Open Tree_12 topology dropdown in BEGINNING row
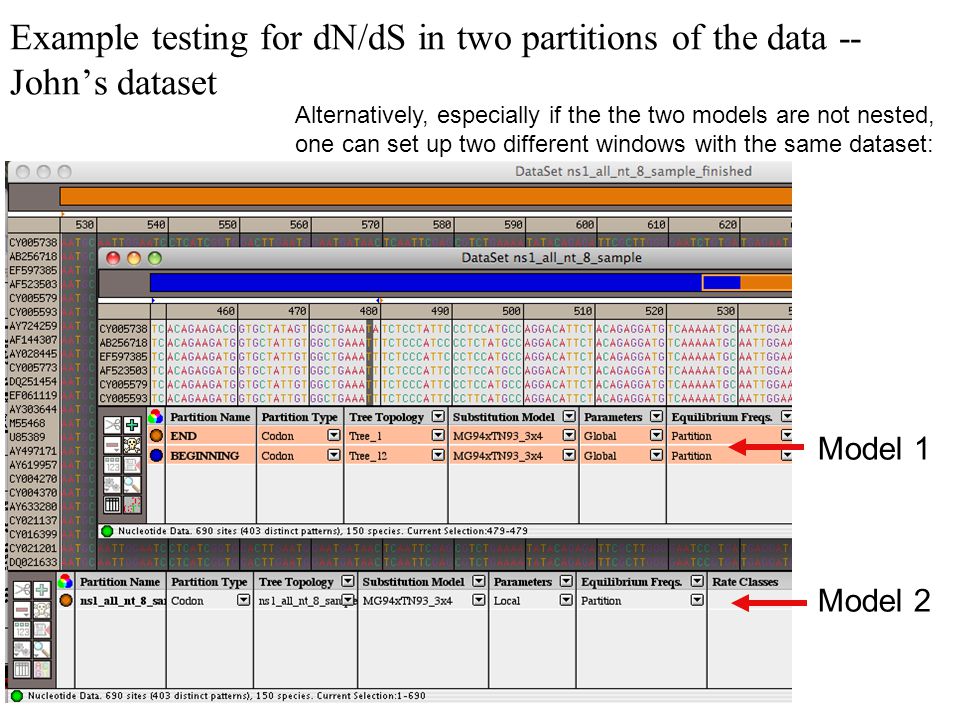960x720 pixels. tap(438, 455)
